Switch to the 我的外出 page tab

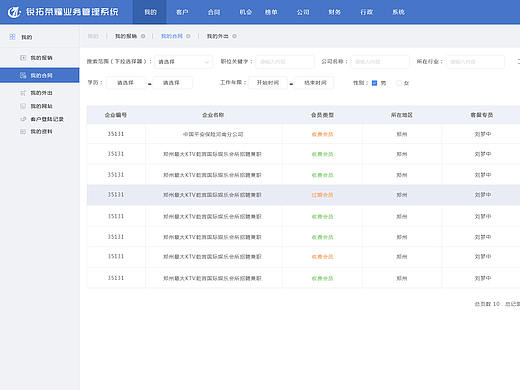click(217, 36)
